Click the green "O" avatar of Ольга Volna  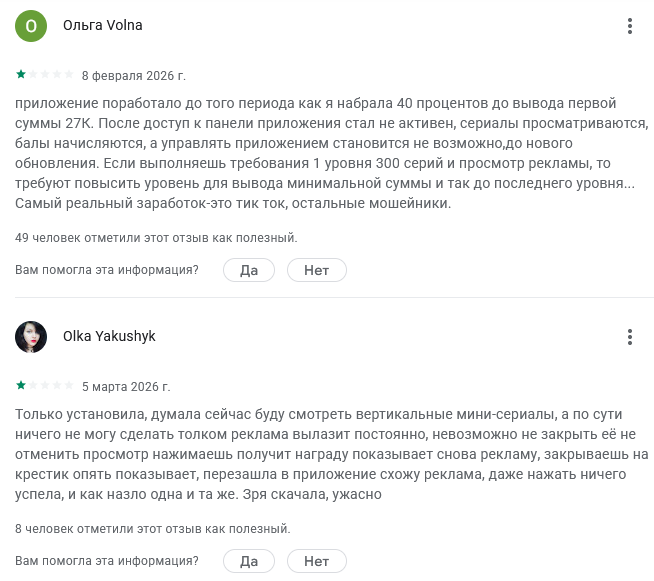31,26
